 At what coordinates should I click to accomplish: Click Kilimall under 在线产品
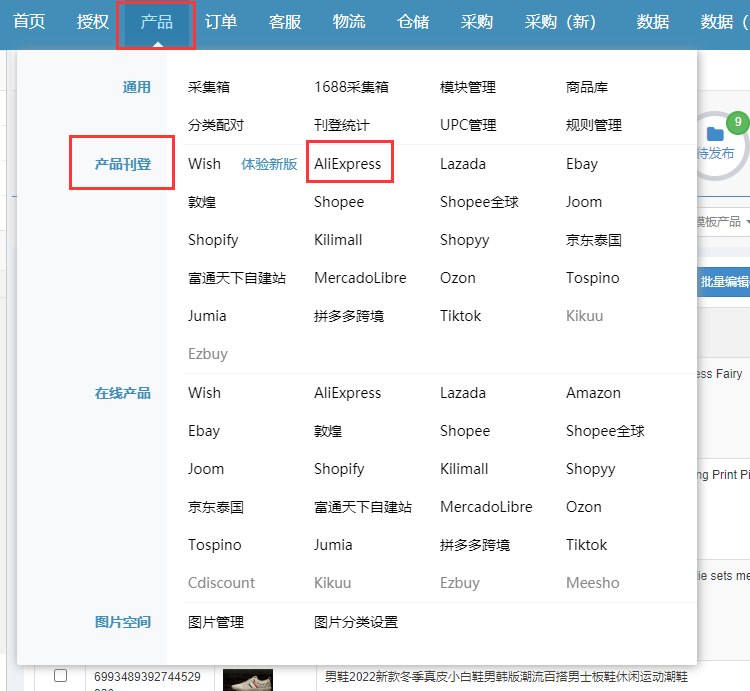pyautogui.click(x=464, y=469)
